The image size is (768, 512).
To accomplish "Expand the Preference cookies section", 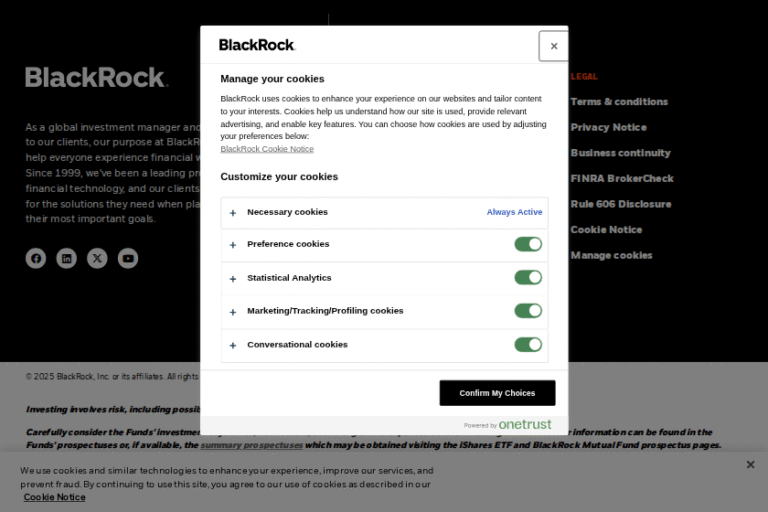I will [233, 245].
